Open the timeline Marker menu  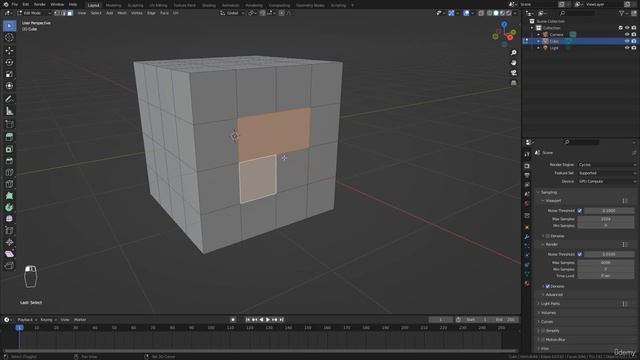tap(80, 320)
